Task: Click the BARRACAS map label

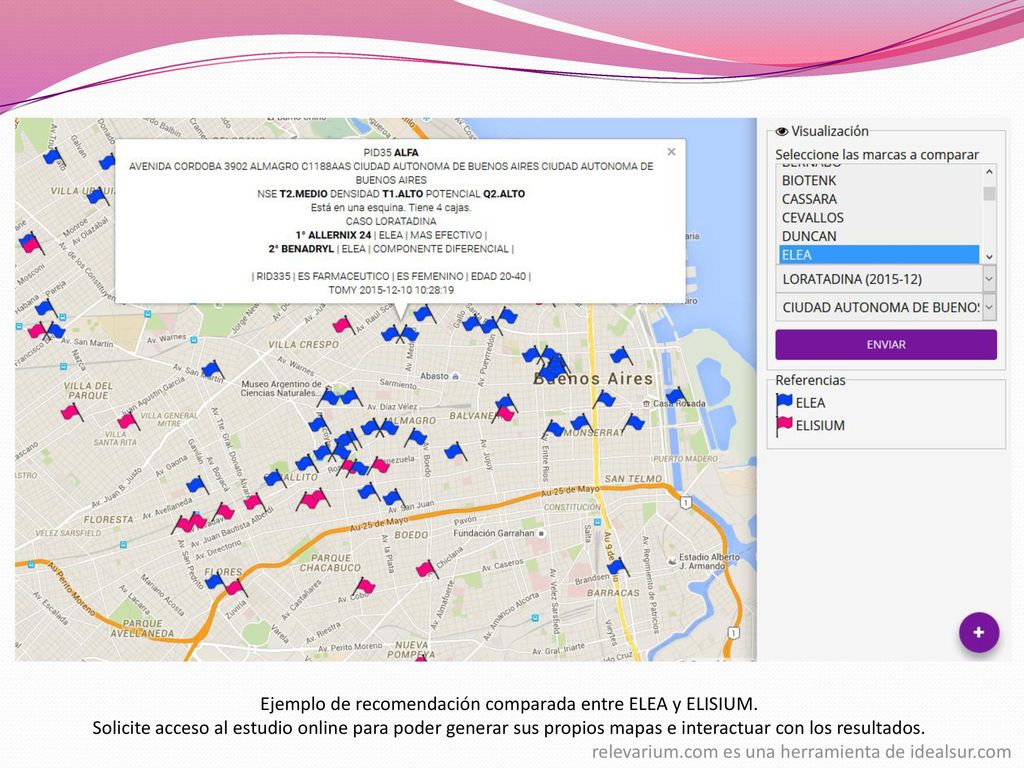Action: pos(613,593)
